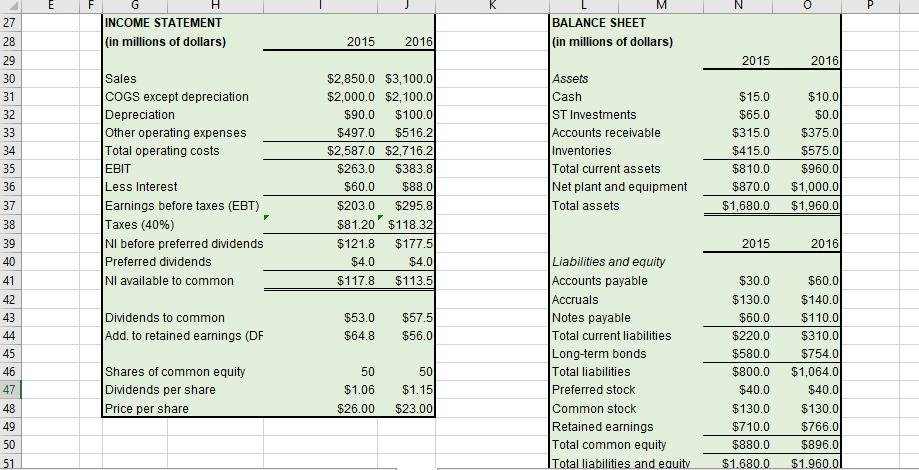Click 2015 dividends per share $1.06
The height and width of the screenshot is (470, 919).
[x=358, y=390]
